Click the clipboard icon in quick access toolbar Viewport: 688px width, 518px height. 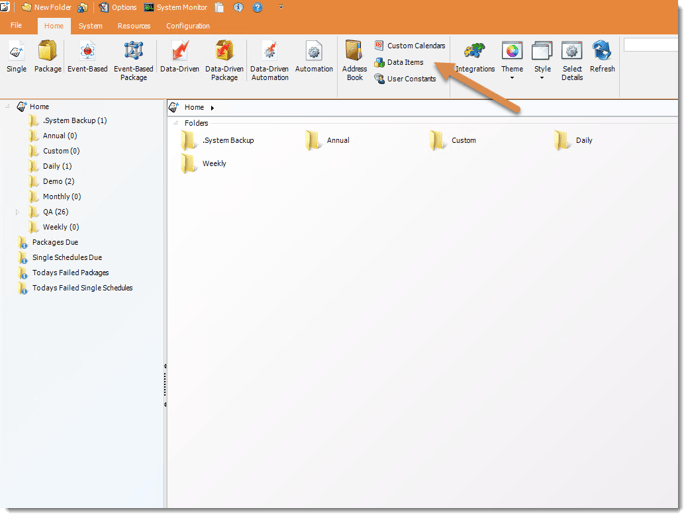click(x=219, y=7)
